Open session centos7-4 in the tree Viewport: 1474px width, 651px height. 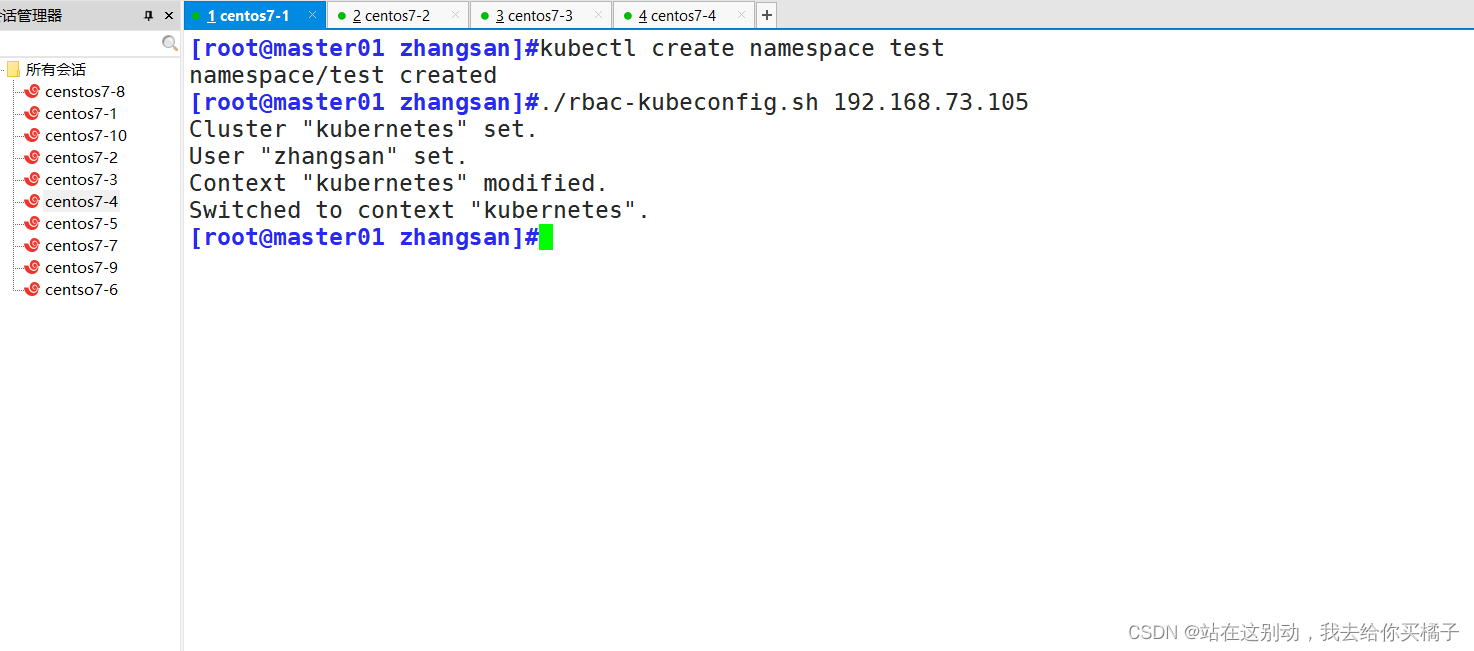[x=81, y=202]
